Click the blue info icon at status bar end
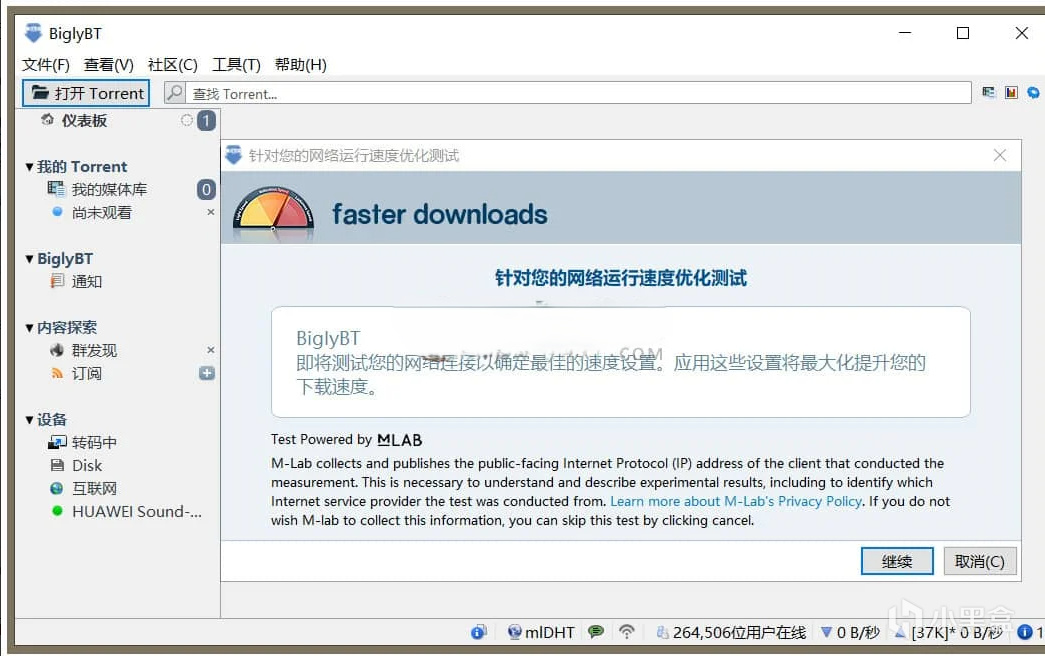Viewport: 1045px width, 656px height. pyautogui.click(x=1025, y=632)
